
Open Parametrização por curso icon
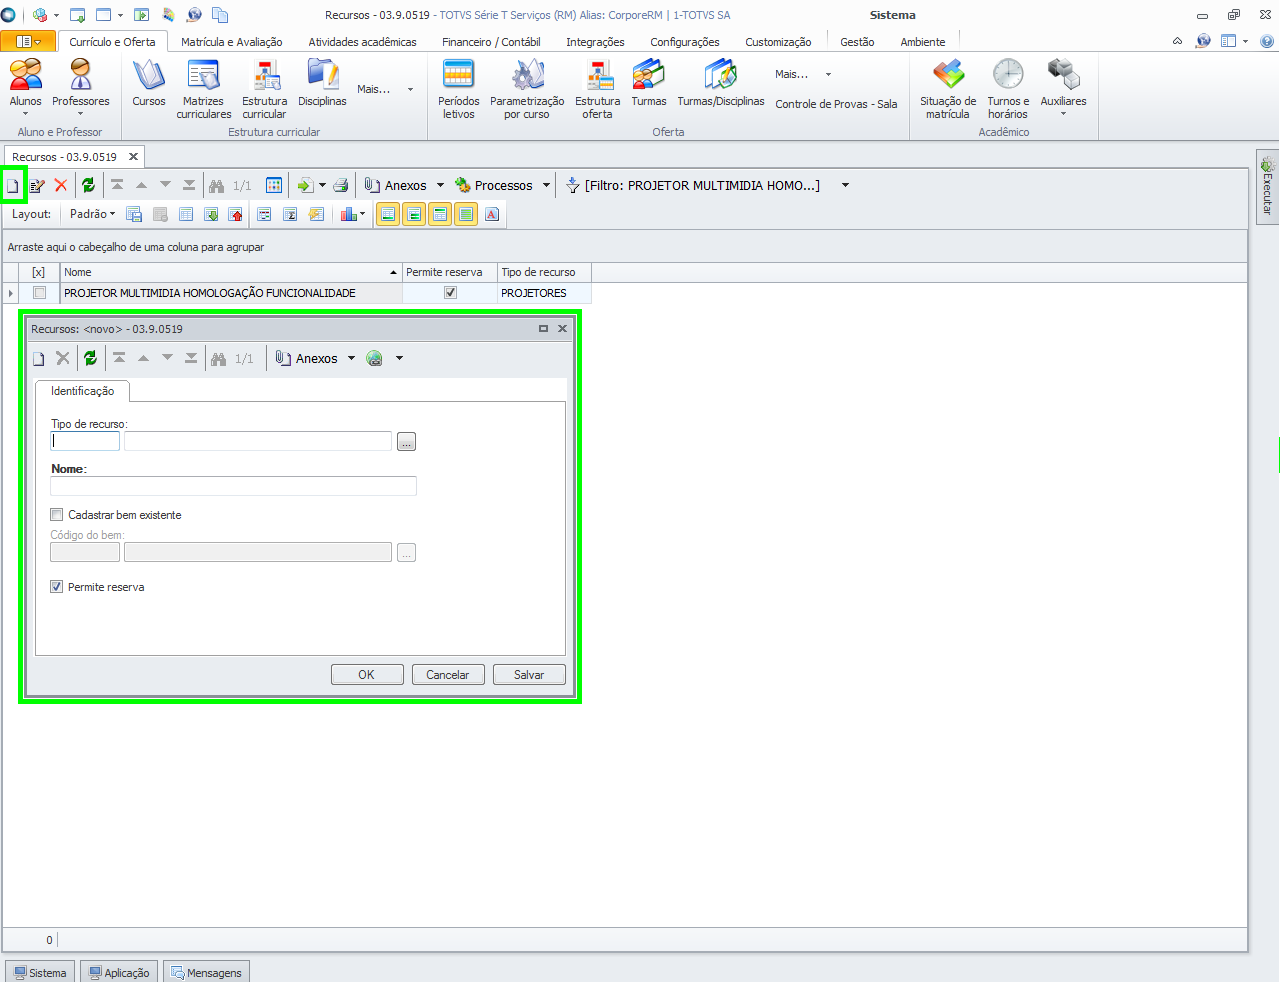click(527, 89)
